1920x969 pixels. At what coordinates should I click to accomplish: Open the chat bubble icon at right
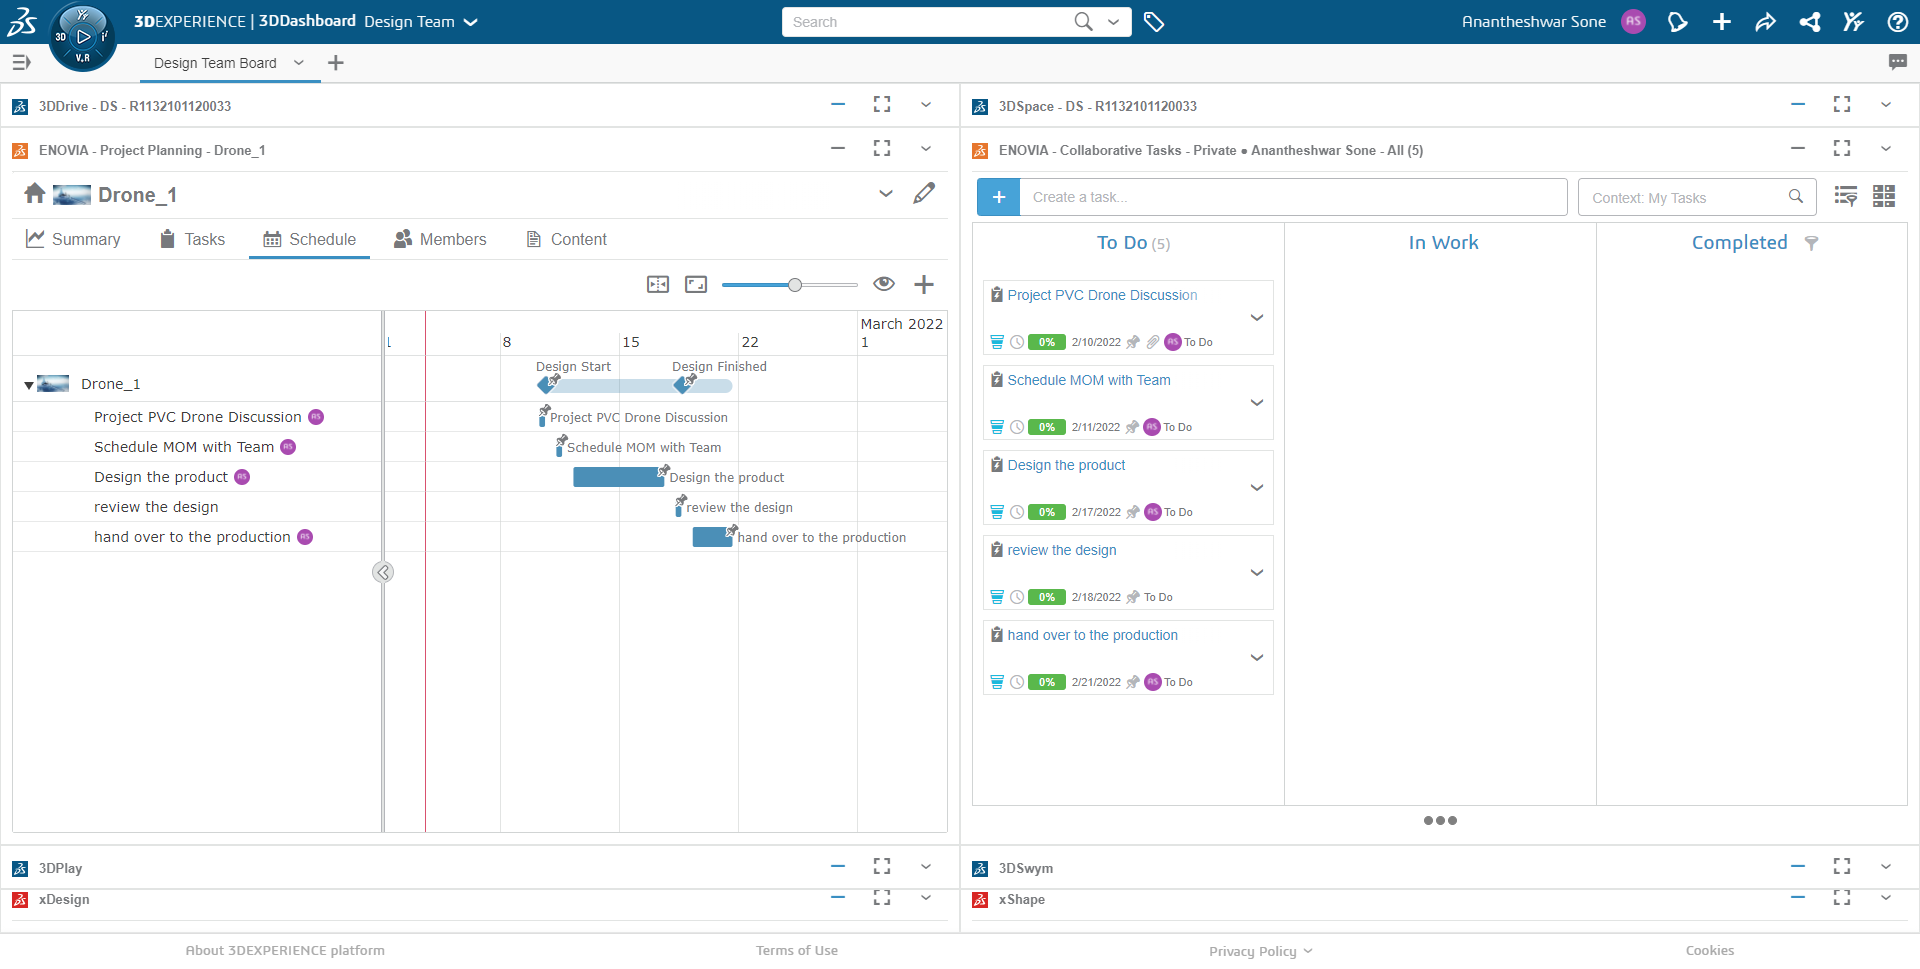(x=1897, y=62)
